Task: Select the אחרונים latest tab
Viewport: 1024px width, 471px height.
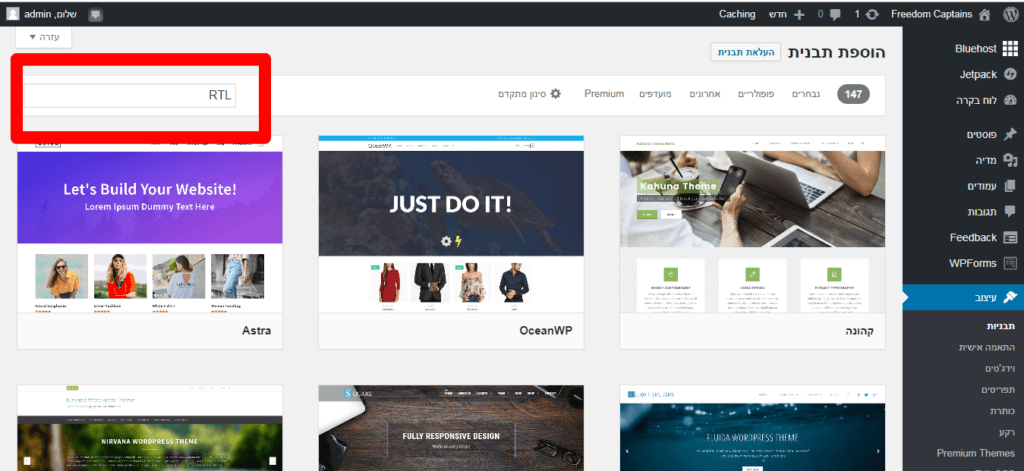Action: pos(705,94)
